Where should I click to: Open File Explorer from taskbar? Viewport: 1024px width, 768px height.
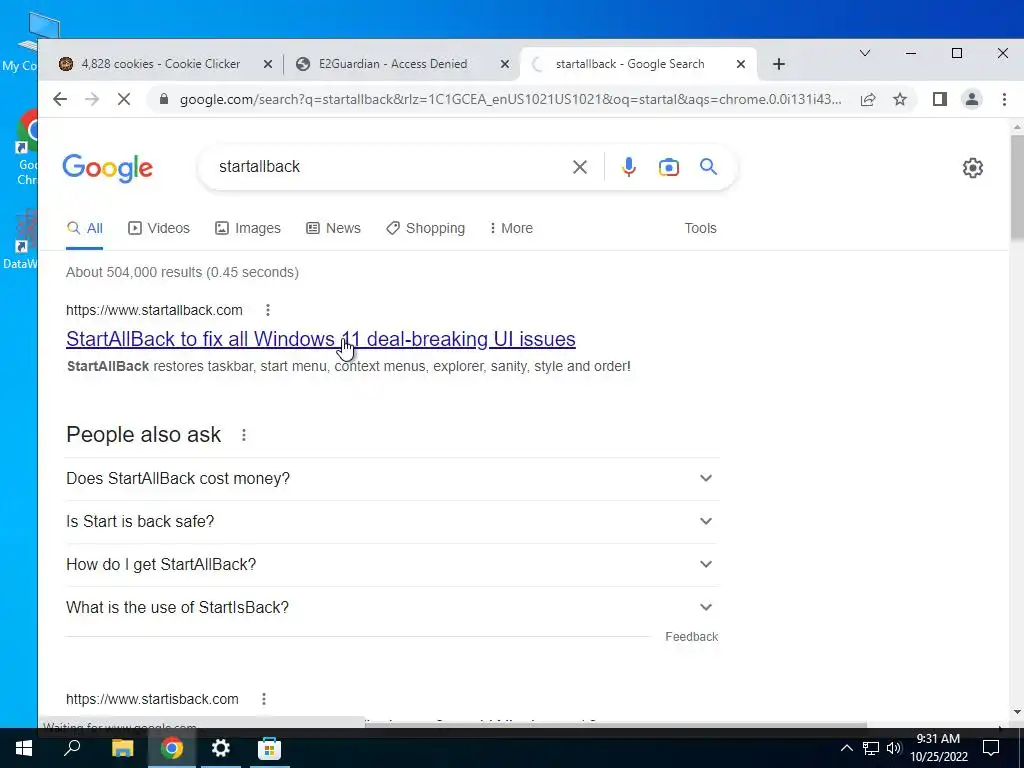pos(122,748)
